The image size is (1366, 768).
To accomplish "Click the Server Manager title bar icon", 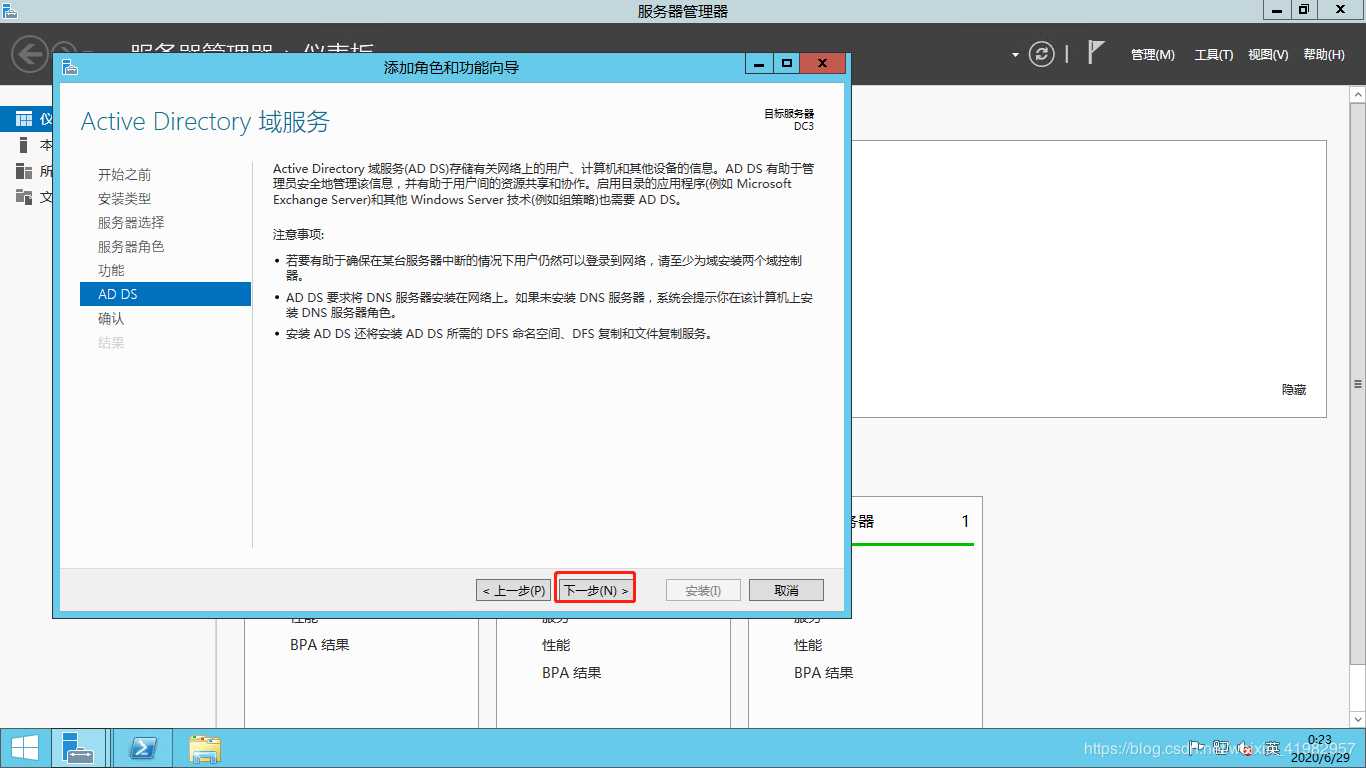I will [x=9, y=10].
